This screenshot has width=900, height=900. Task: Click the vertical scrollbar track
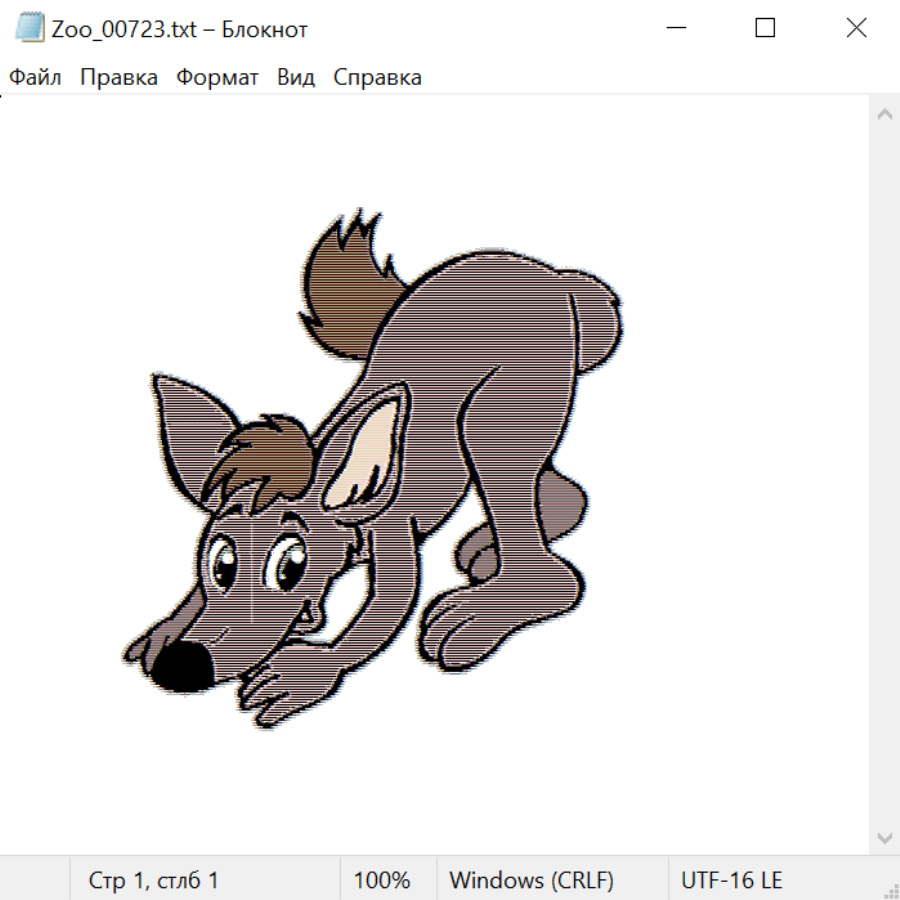pos(884,475)
